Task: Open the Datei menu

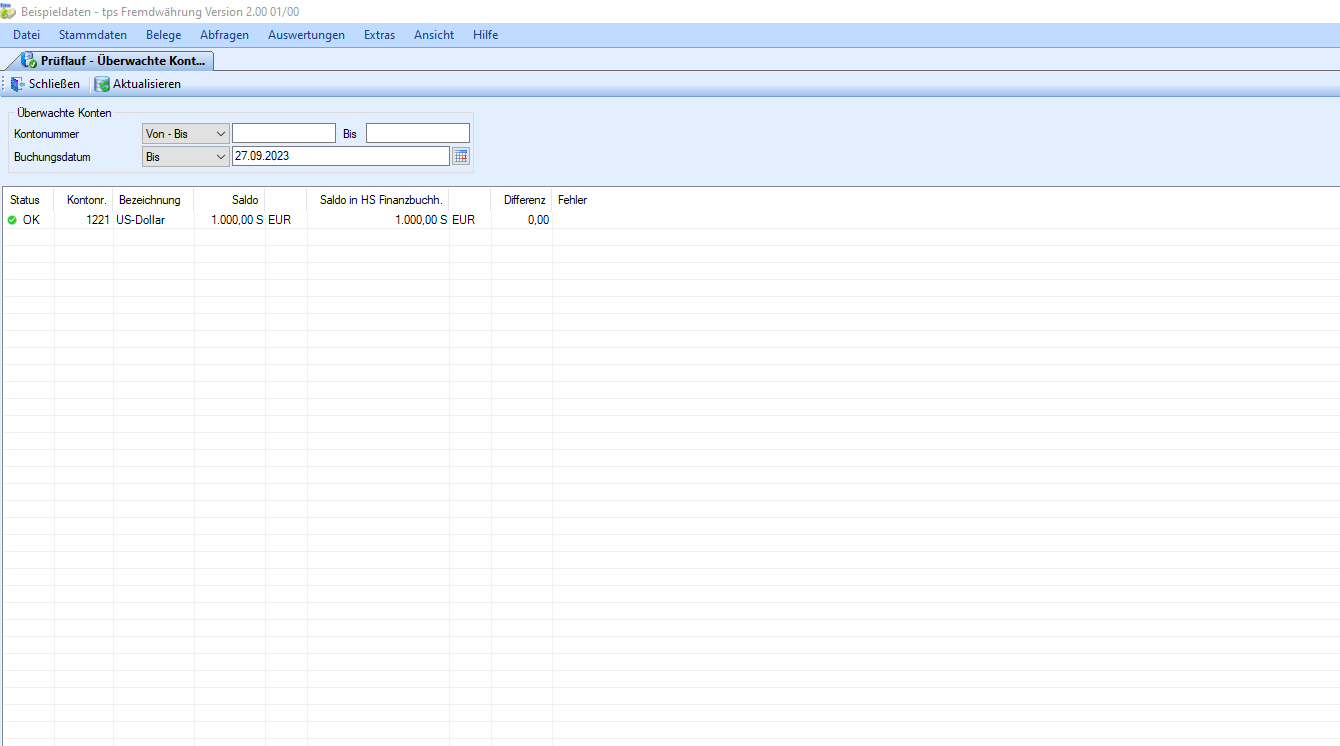Action: tap(27, 35)
